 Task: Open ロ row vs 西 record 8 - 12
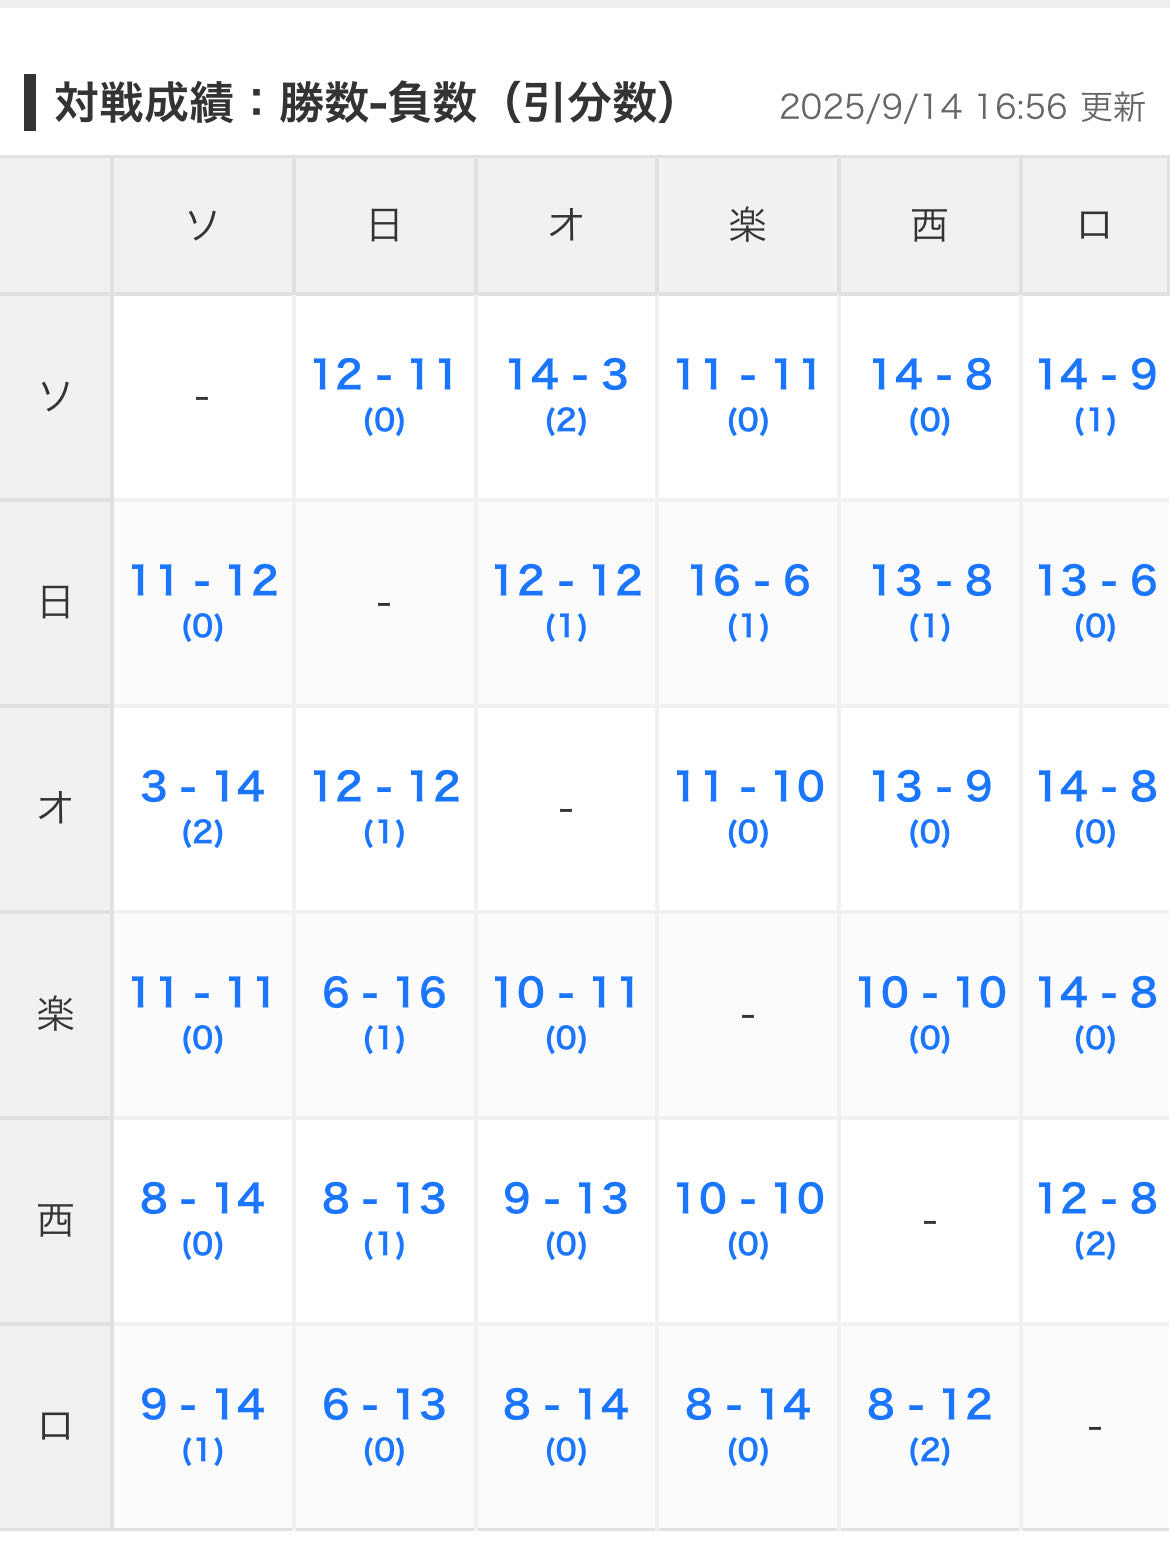point(930,1407)
